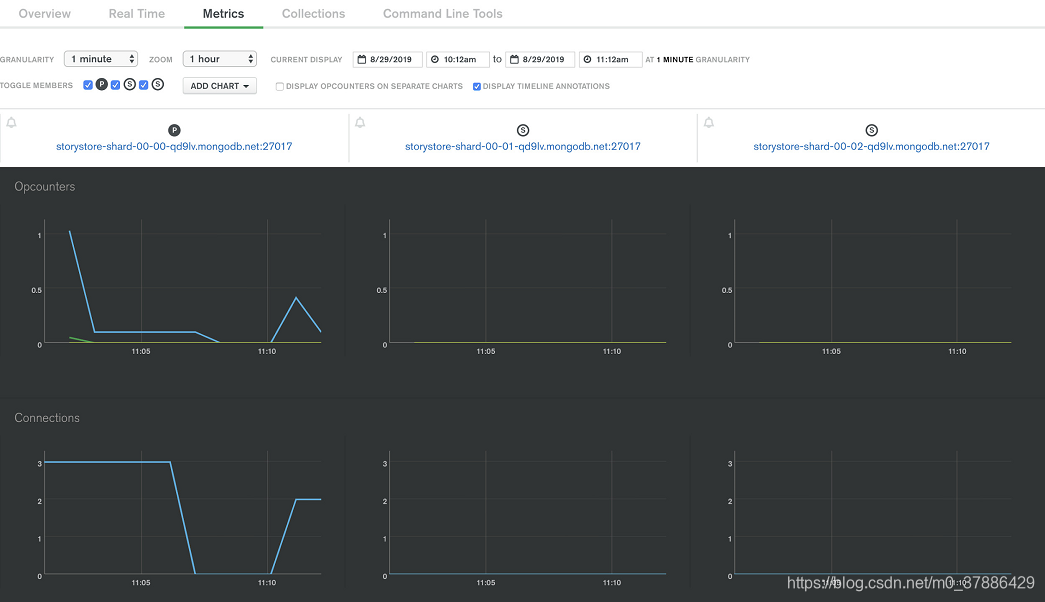This screenshot has width=1045, height=602.
Task: Enable Display Opcounters on Separate Charts
Action: (x=280, y=86)
